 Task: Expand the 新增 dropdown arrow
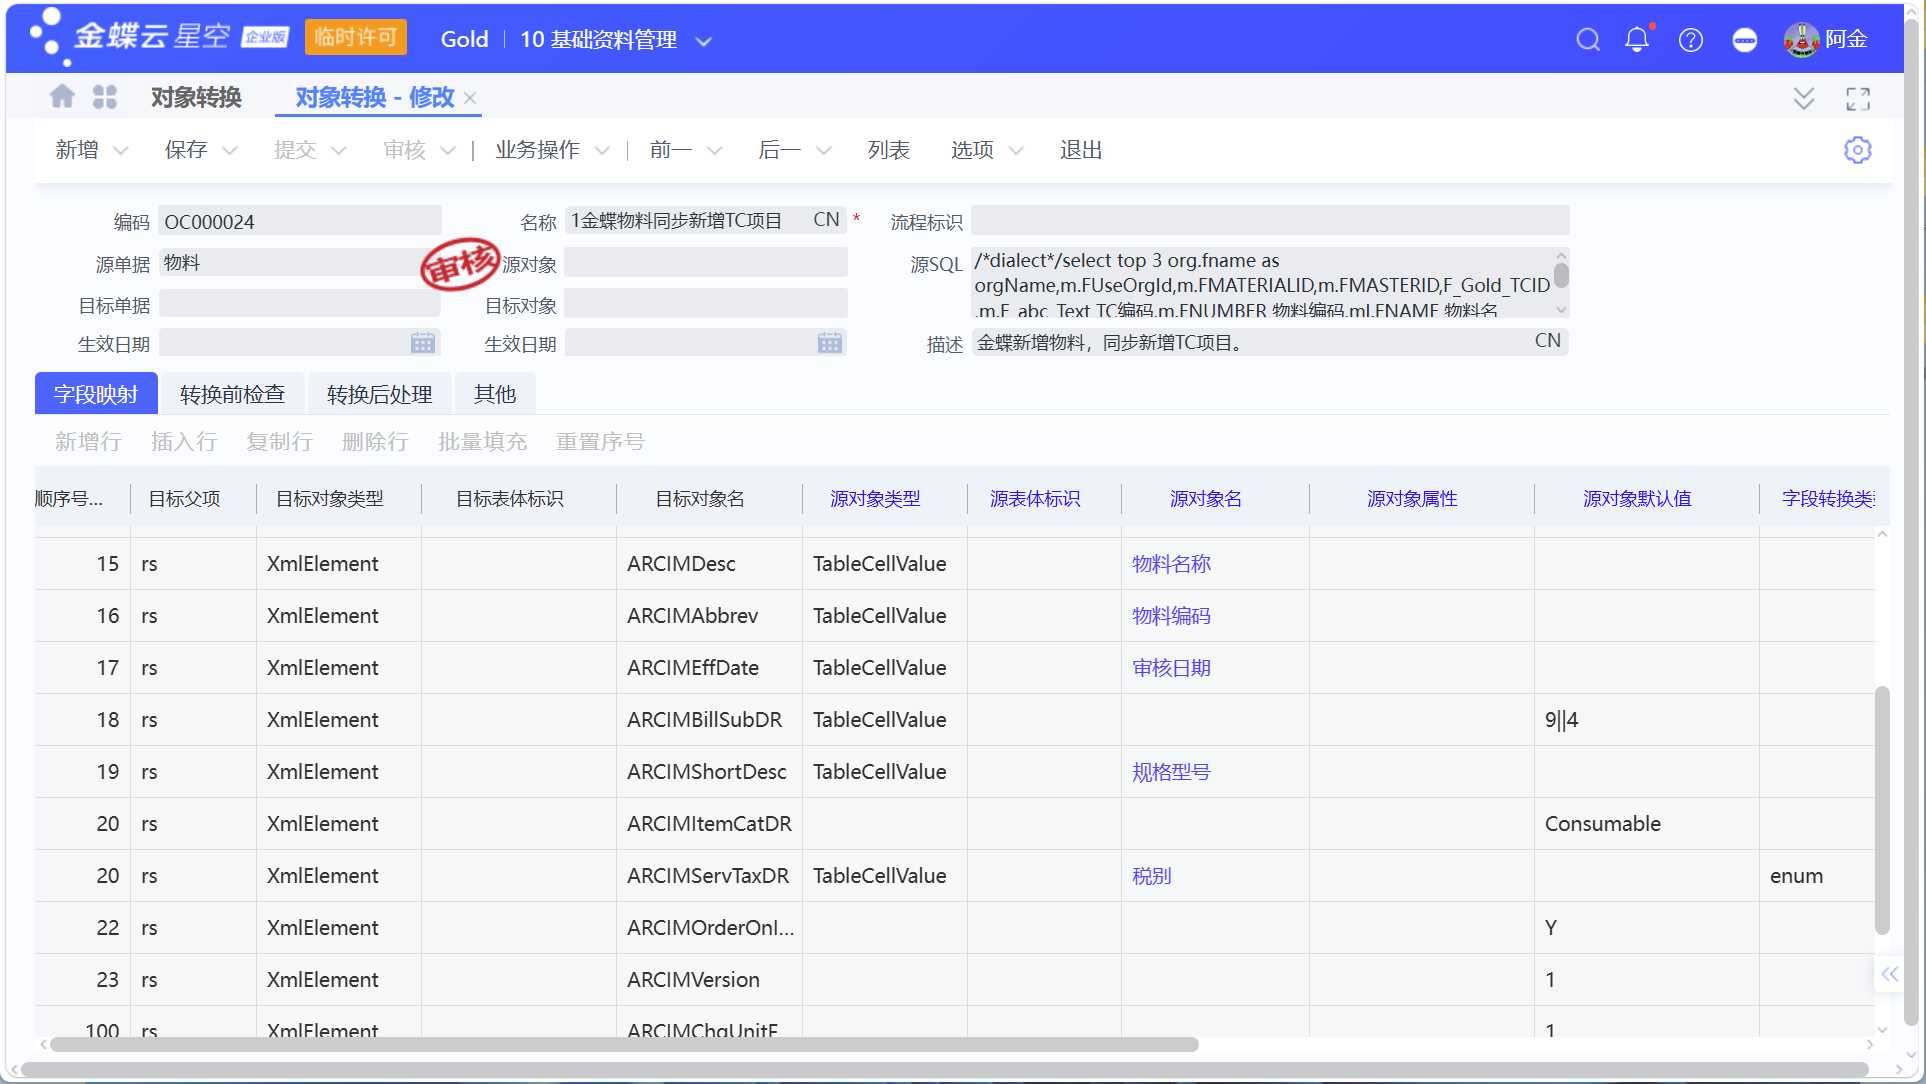pyautogui.click(x=121, y=151)
